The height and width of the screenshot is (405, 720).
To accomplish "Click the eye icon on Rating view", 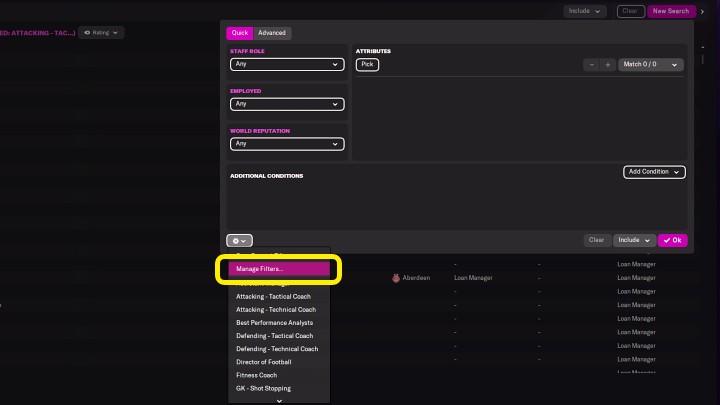I will [x=88, y=33].
